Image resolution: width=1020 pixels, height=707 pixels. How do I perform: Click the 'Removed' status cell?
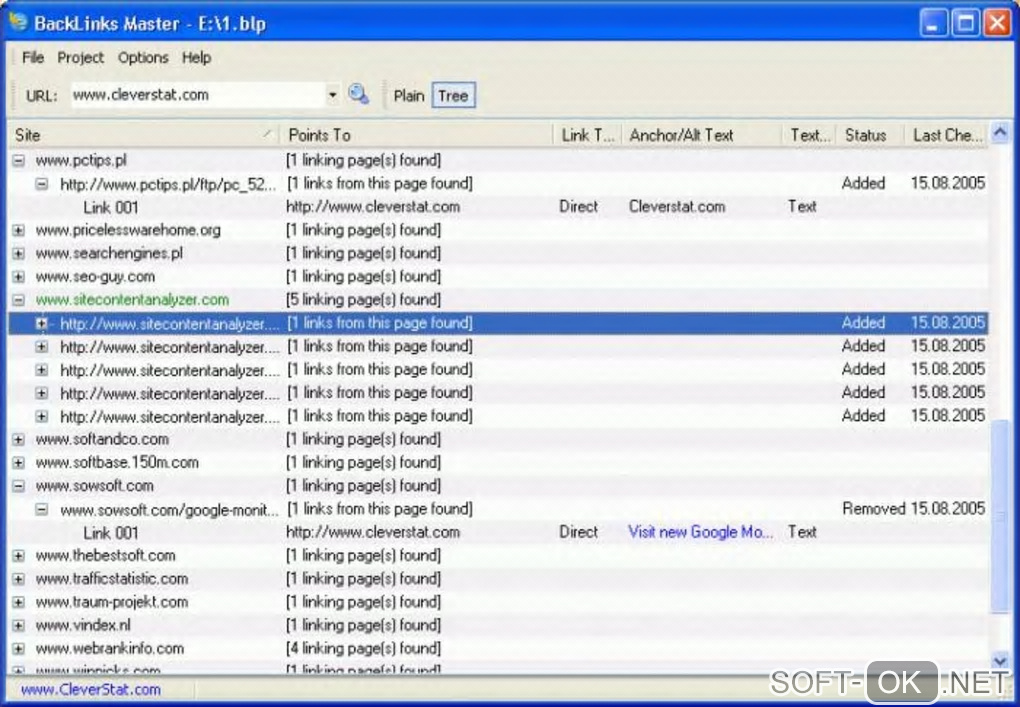[873, 509]
